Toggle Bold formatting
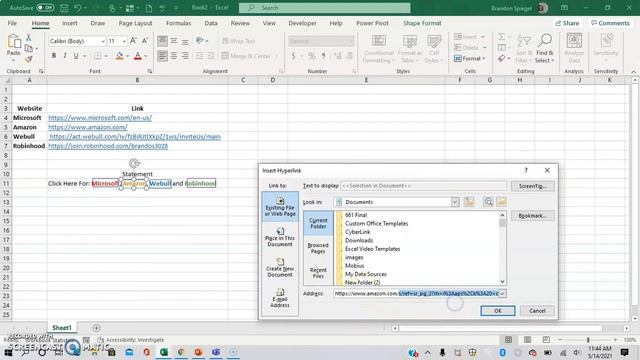The height and width of the screenshot is (360, 640). [53, 56]
